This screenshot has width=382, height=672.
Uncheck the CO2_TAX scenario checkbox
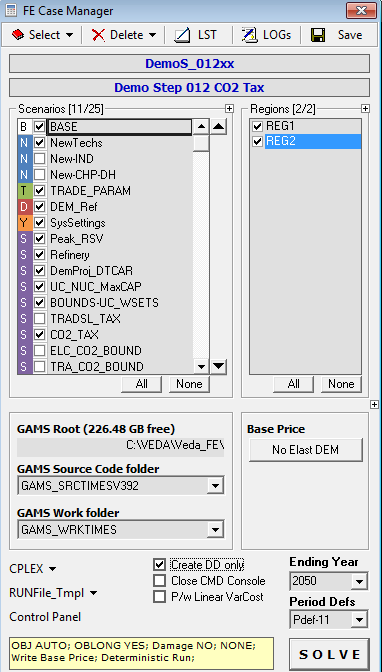[x=39, y=335]
